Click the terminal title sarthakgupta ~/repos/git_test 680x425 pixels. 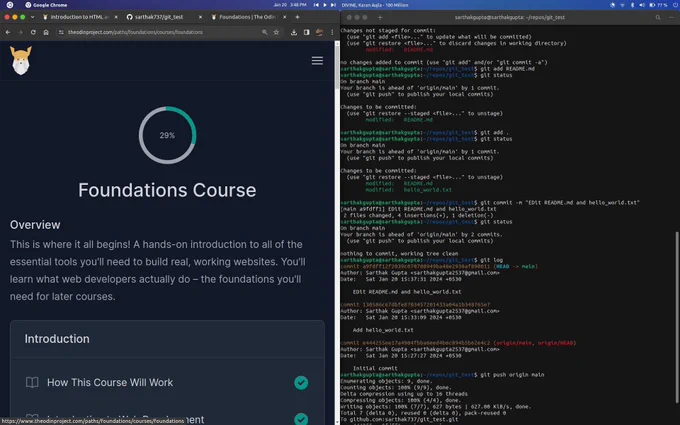[510, 17]
